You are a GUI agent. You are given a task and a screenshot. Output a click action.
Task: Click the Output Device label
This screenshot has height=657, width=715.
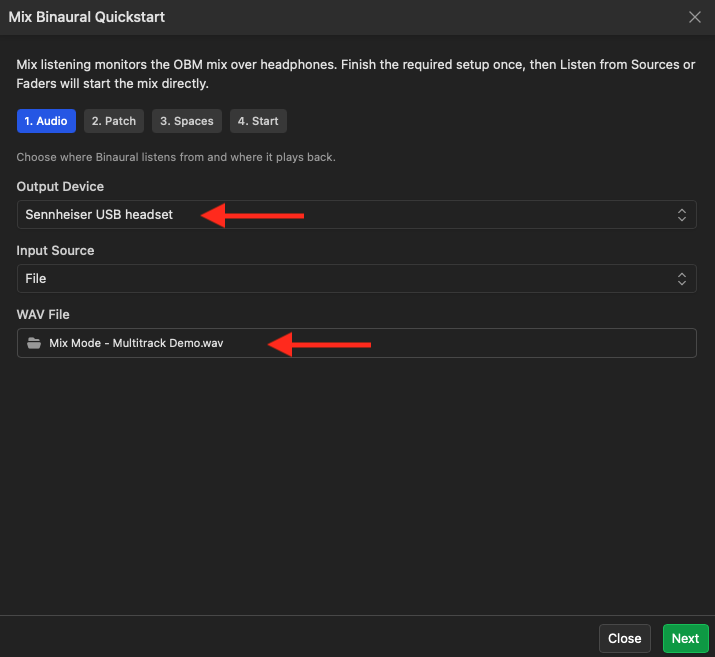tap(60, 186)
